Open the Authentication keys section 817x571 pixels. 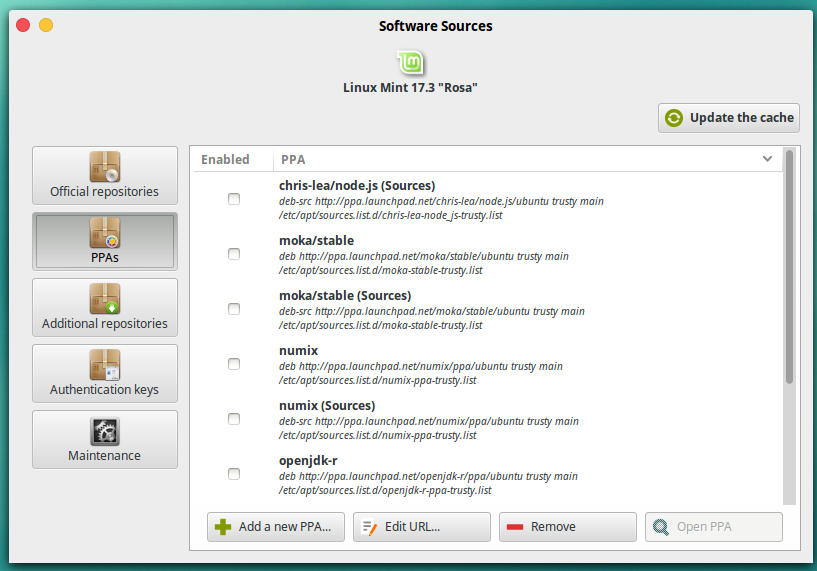pos(105,374)
